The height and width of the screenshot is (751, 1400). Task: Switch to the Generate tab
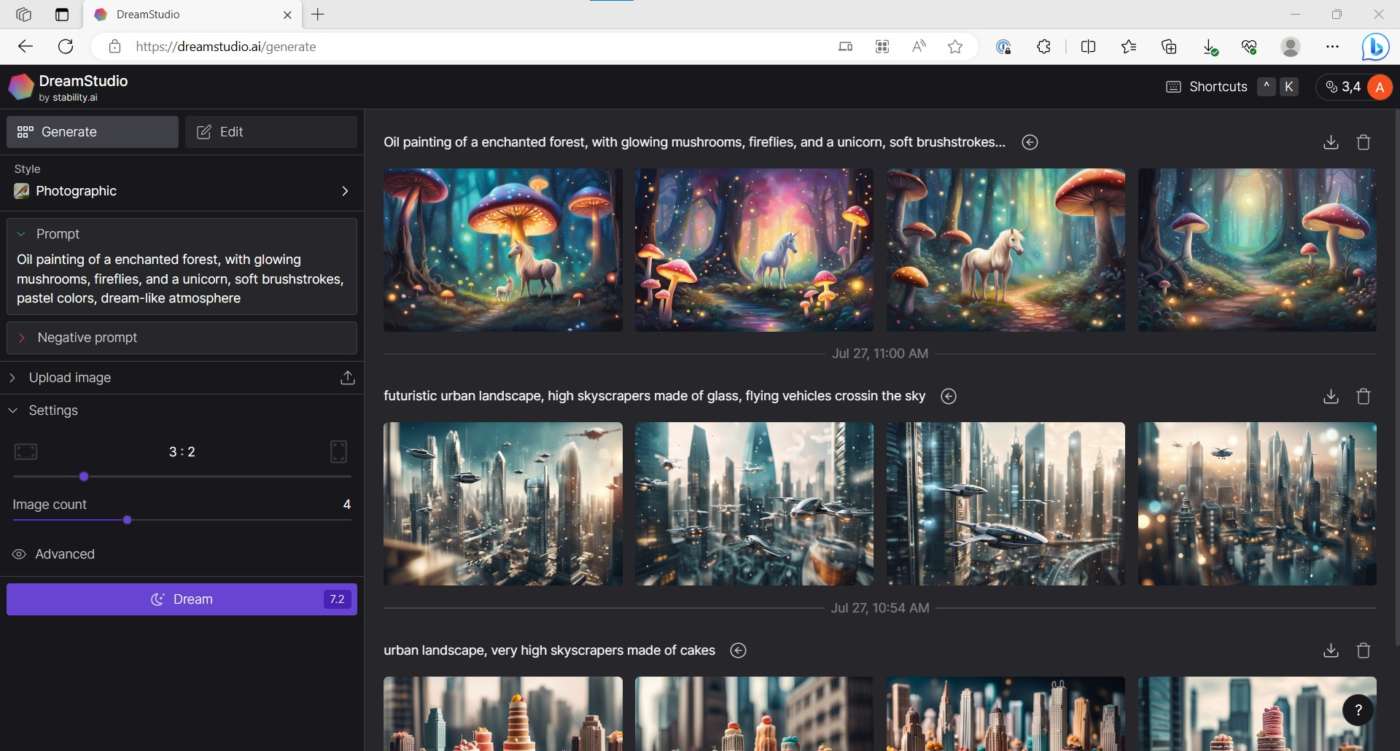92,132
